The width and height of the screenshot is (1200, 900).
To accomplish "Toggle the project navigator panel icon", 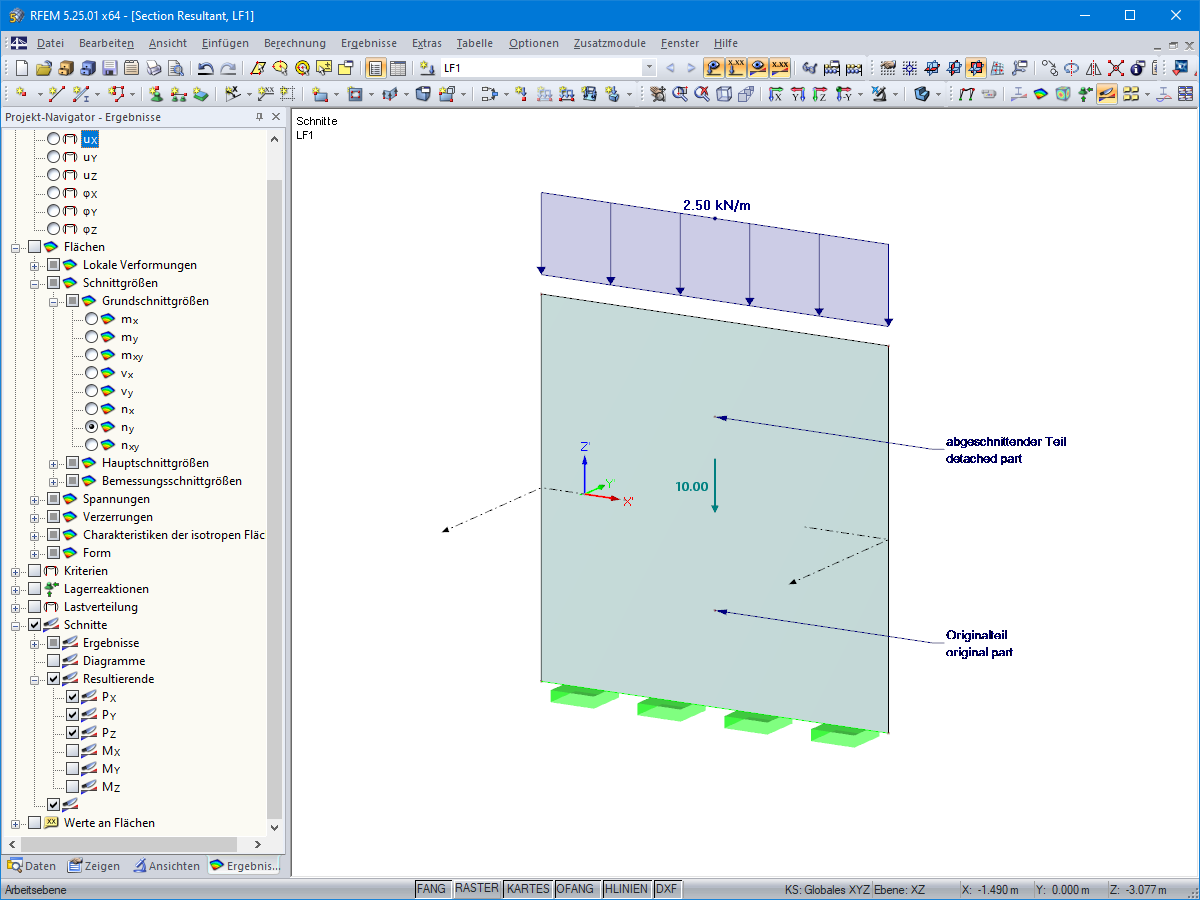I will point(376,68).
